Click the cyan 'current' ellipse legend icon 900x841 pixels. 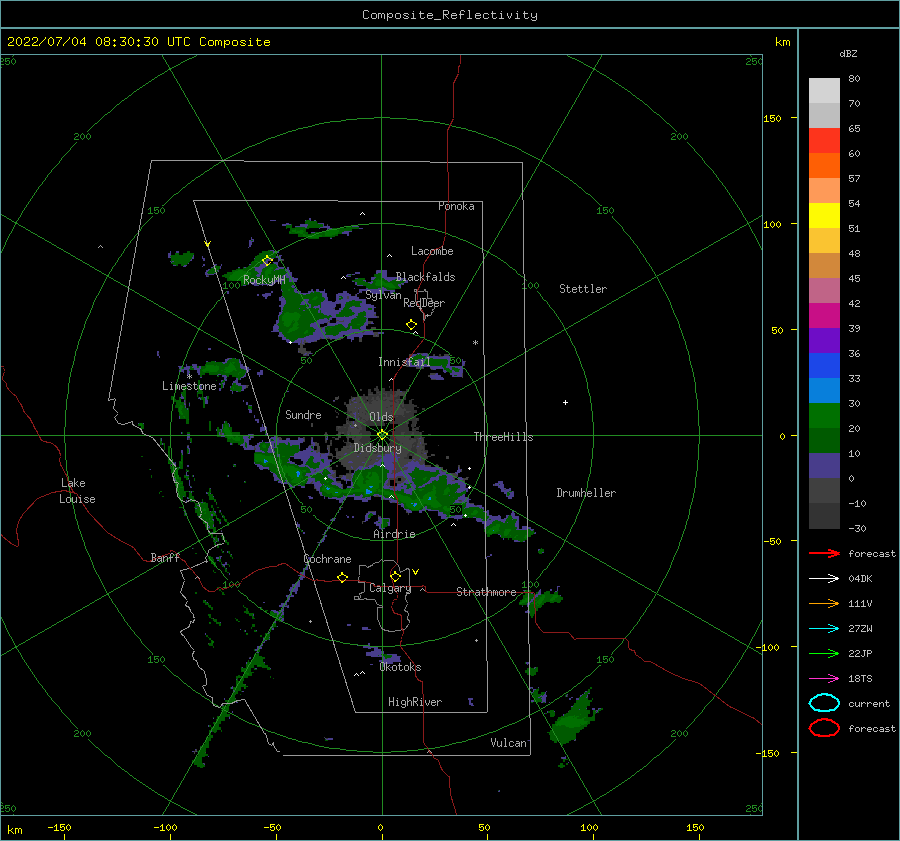[x=824, y=703]
